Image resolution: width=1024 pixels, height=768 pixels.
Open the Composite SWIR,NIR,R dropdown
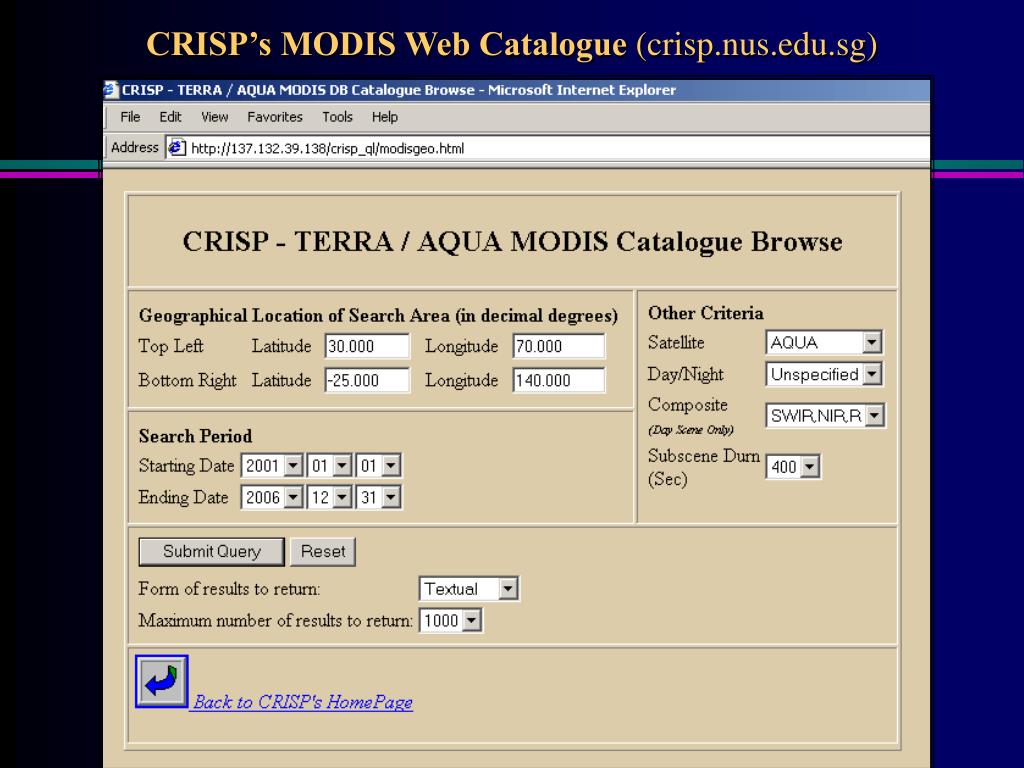coord(825,415)
